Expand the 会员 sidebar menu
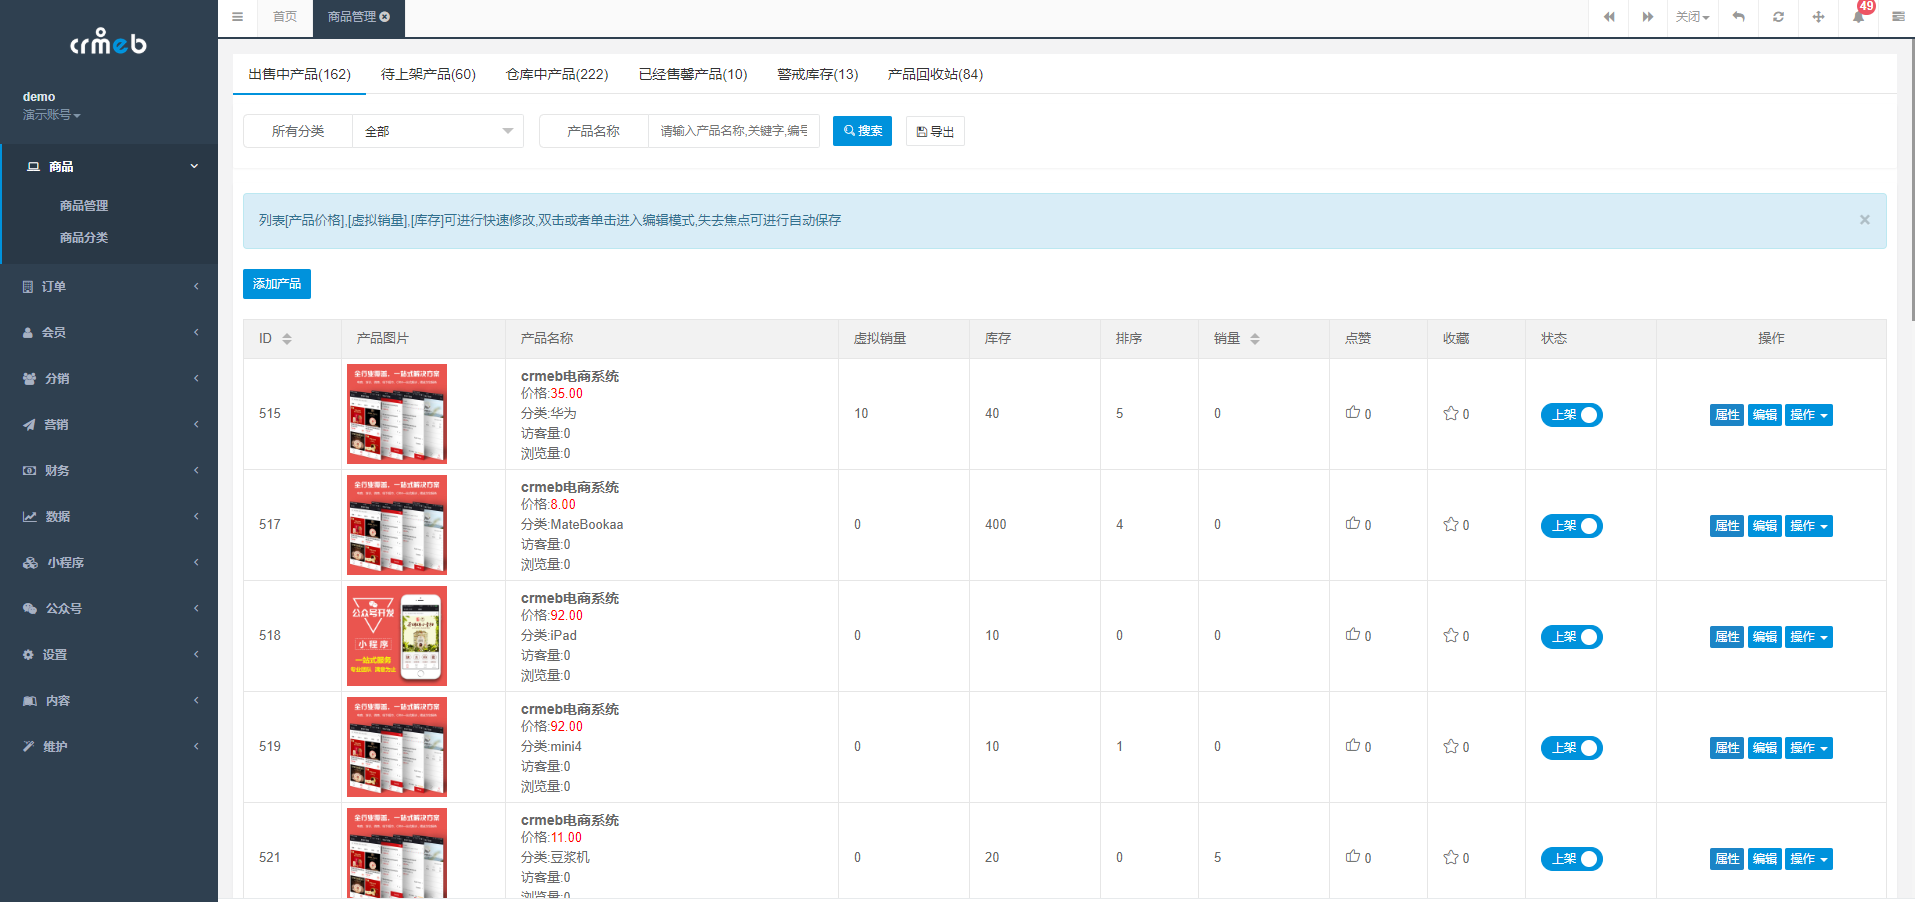The height and width of the screenshot is (902, 1915). tap(109, 333)
